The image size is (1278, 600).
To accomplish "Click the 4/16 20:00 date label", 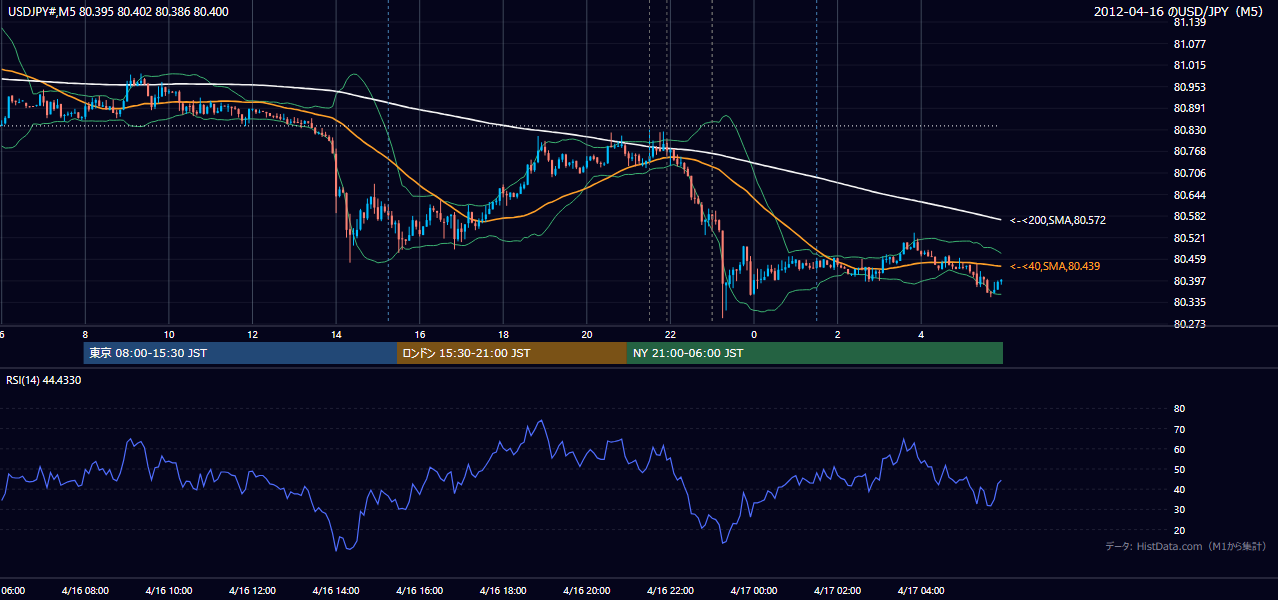I will pos(587,590).
